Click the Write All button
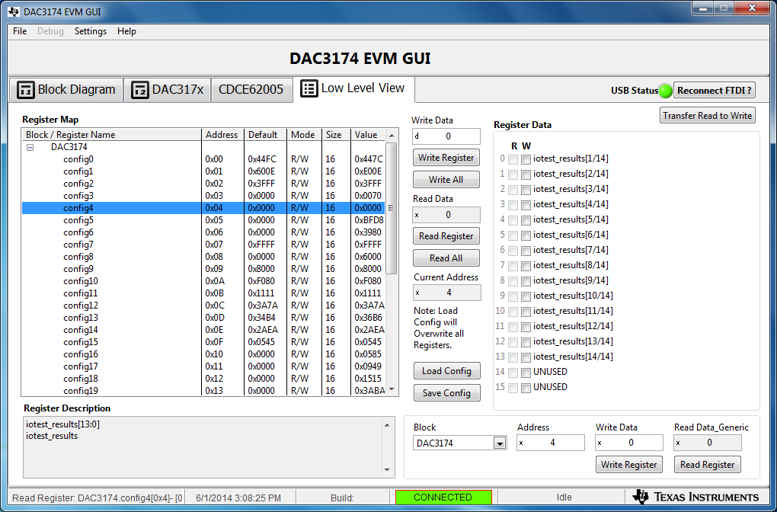The height and width of the screenshot is (512, 777). point(446,179)
